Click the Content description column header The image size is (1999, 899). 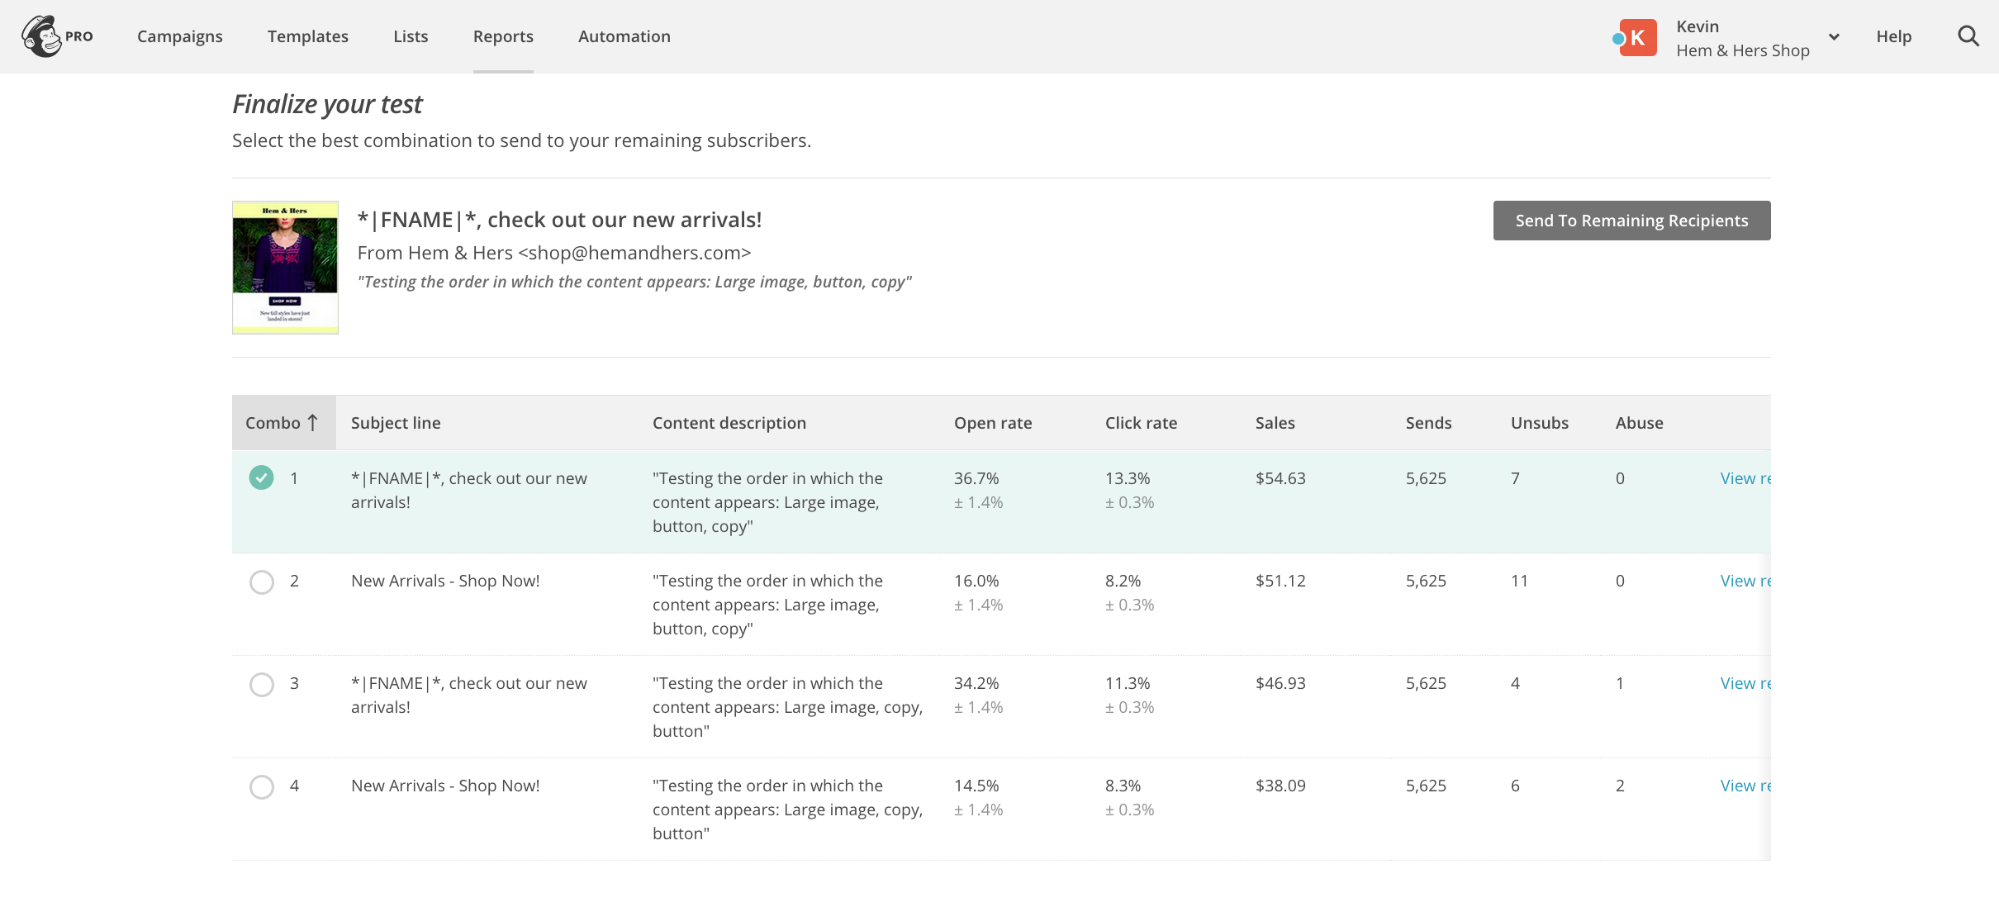tap(729, 423)
